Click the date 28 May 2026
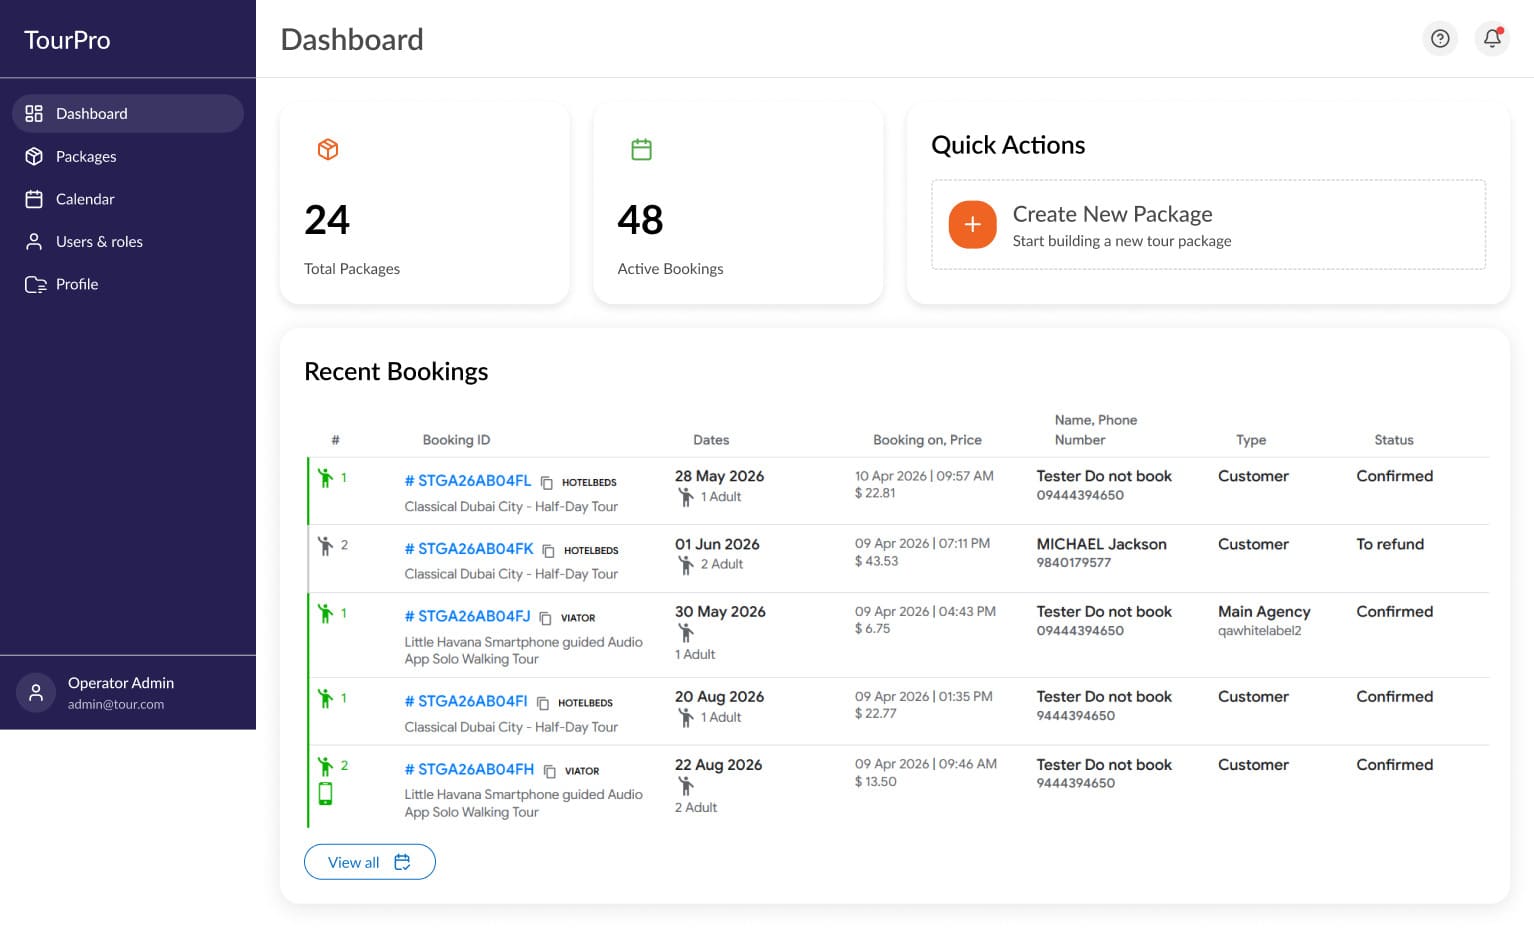The height and width of the screenshot is (939, 1534). 719,476
